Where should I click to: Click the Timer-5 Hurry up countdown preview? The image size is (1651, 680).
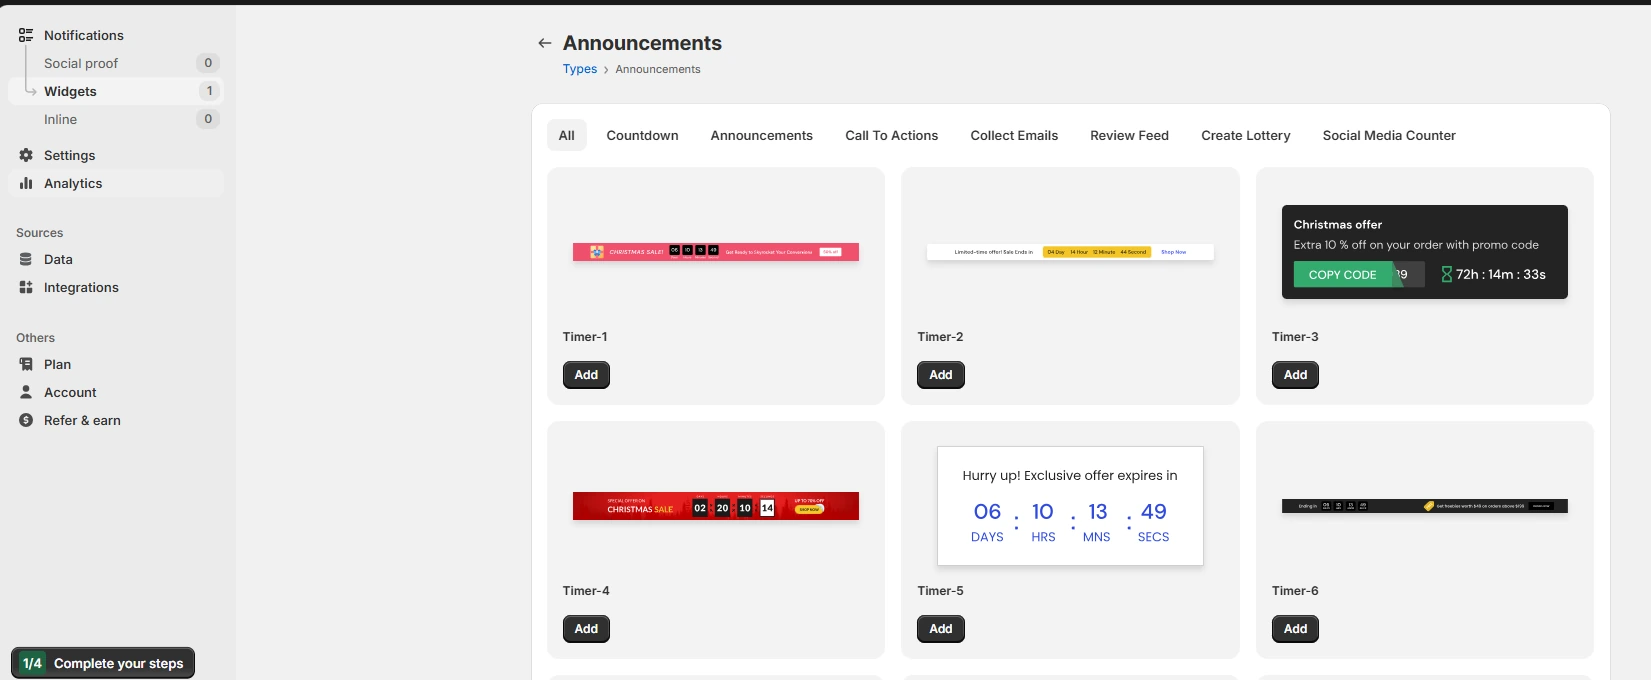click(1070, 506)
